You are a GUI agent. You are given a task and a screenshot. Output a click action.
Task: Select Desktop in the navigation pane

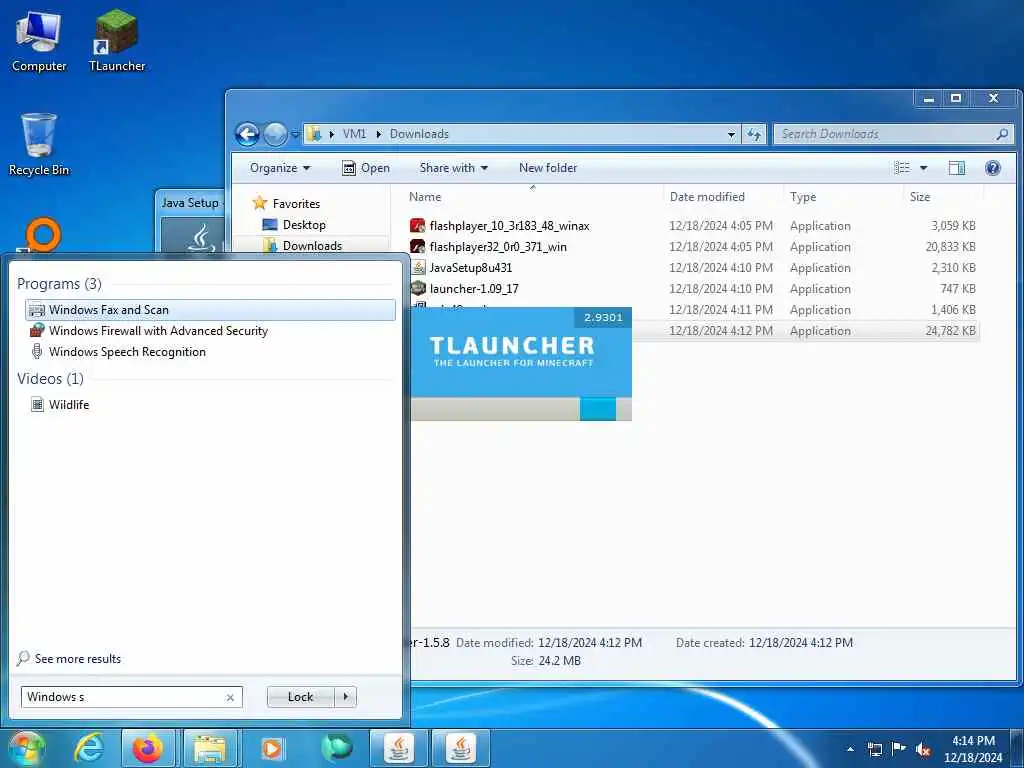click(294, 225)
